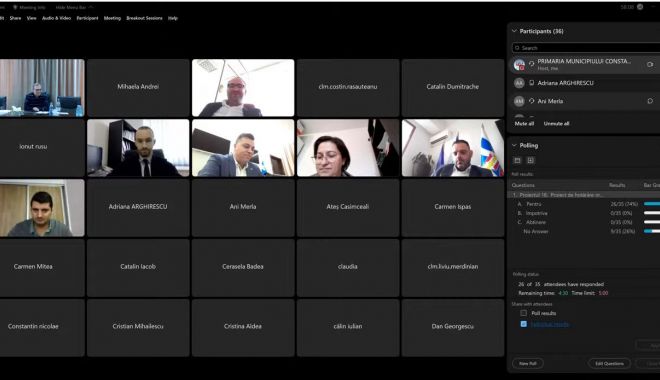This screenshot has width=660, height=380.
Task: Click the status icon on Ani Merla's row
Action: click(650, 101)
